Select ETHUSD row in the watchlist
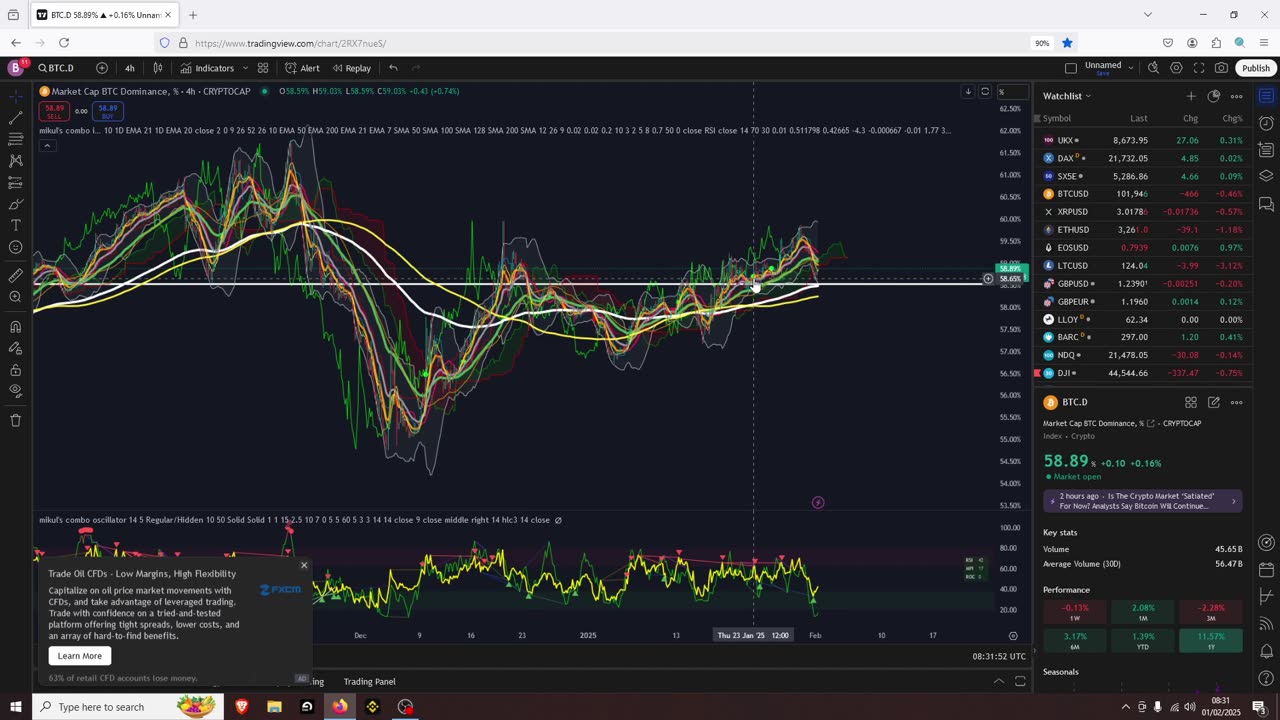Viewport: 1280px width, 720px height. (x=1142, y=230)
